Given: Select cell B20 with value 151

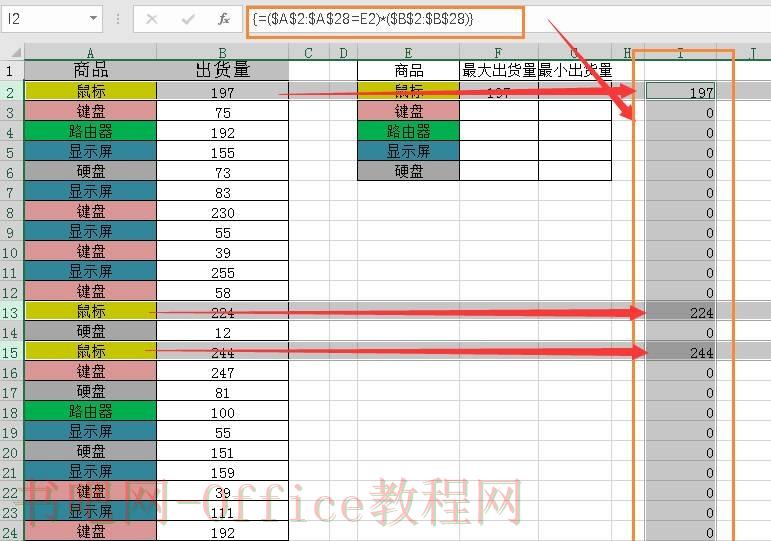Looking at the screenshot, I should [222, 452].
